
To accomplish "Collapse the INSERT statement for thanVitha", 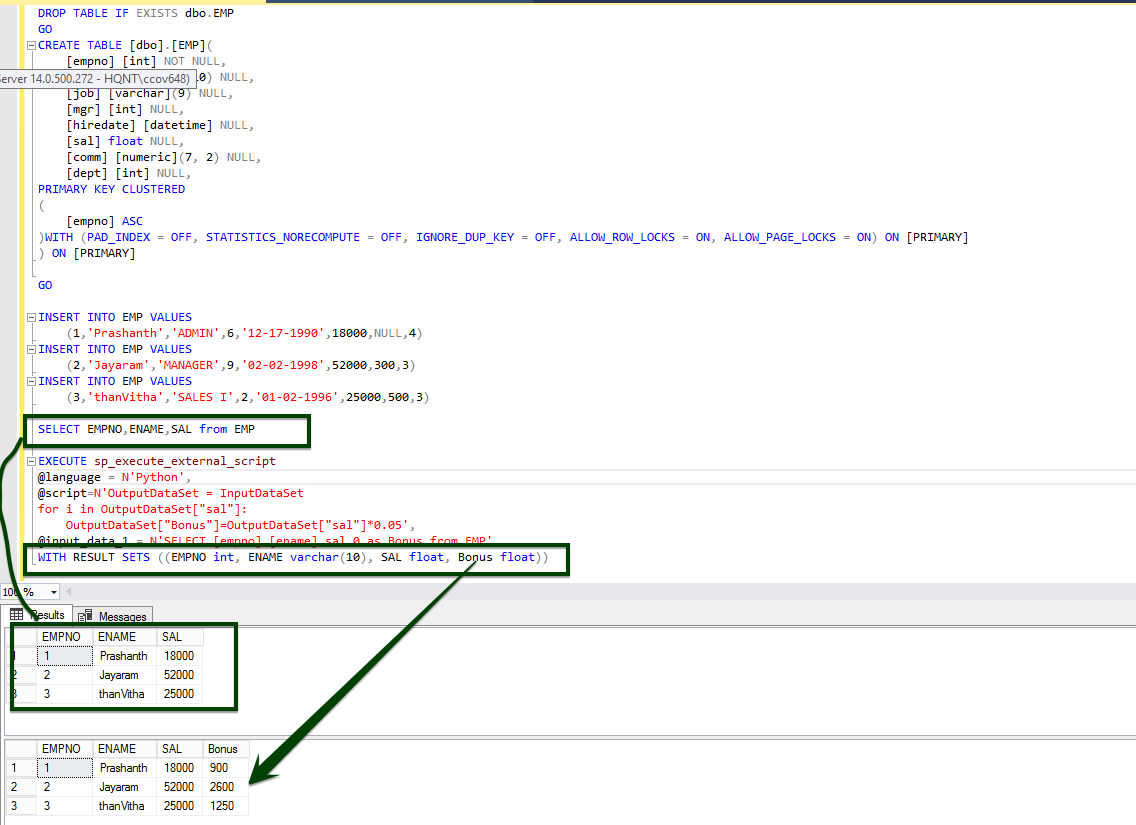I will 32,381.
